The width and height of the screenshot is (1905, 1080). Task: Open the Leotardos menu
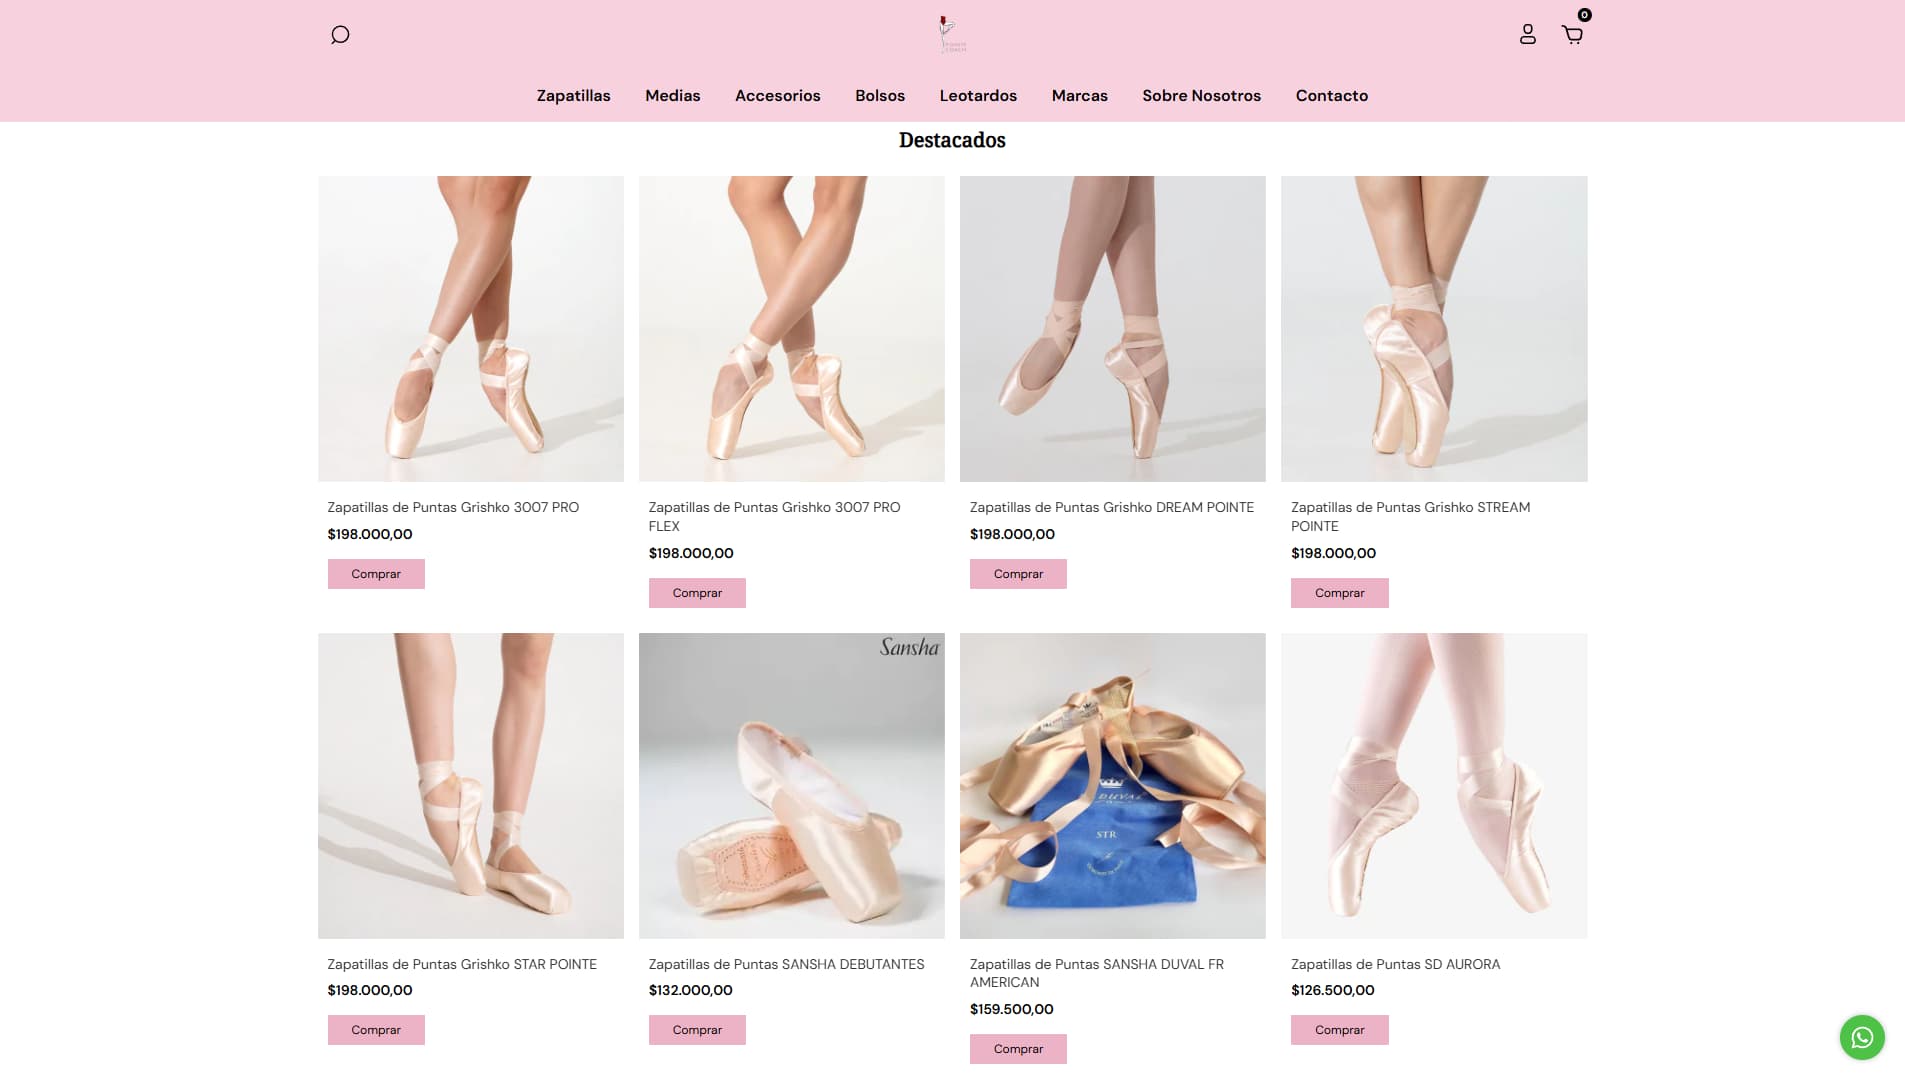coord(978,95)
